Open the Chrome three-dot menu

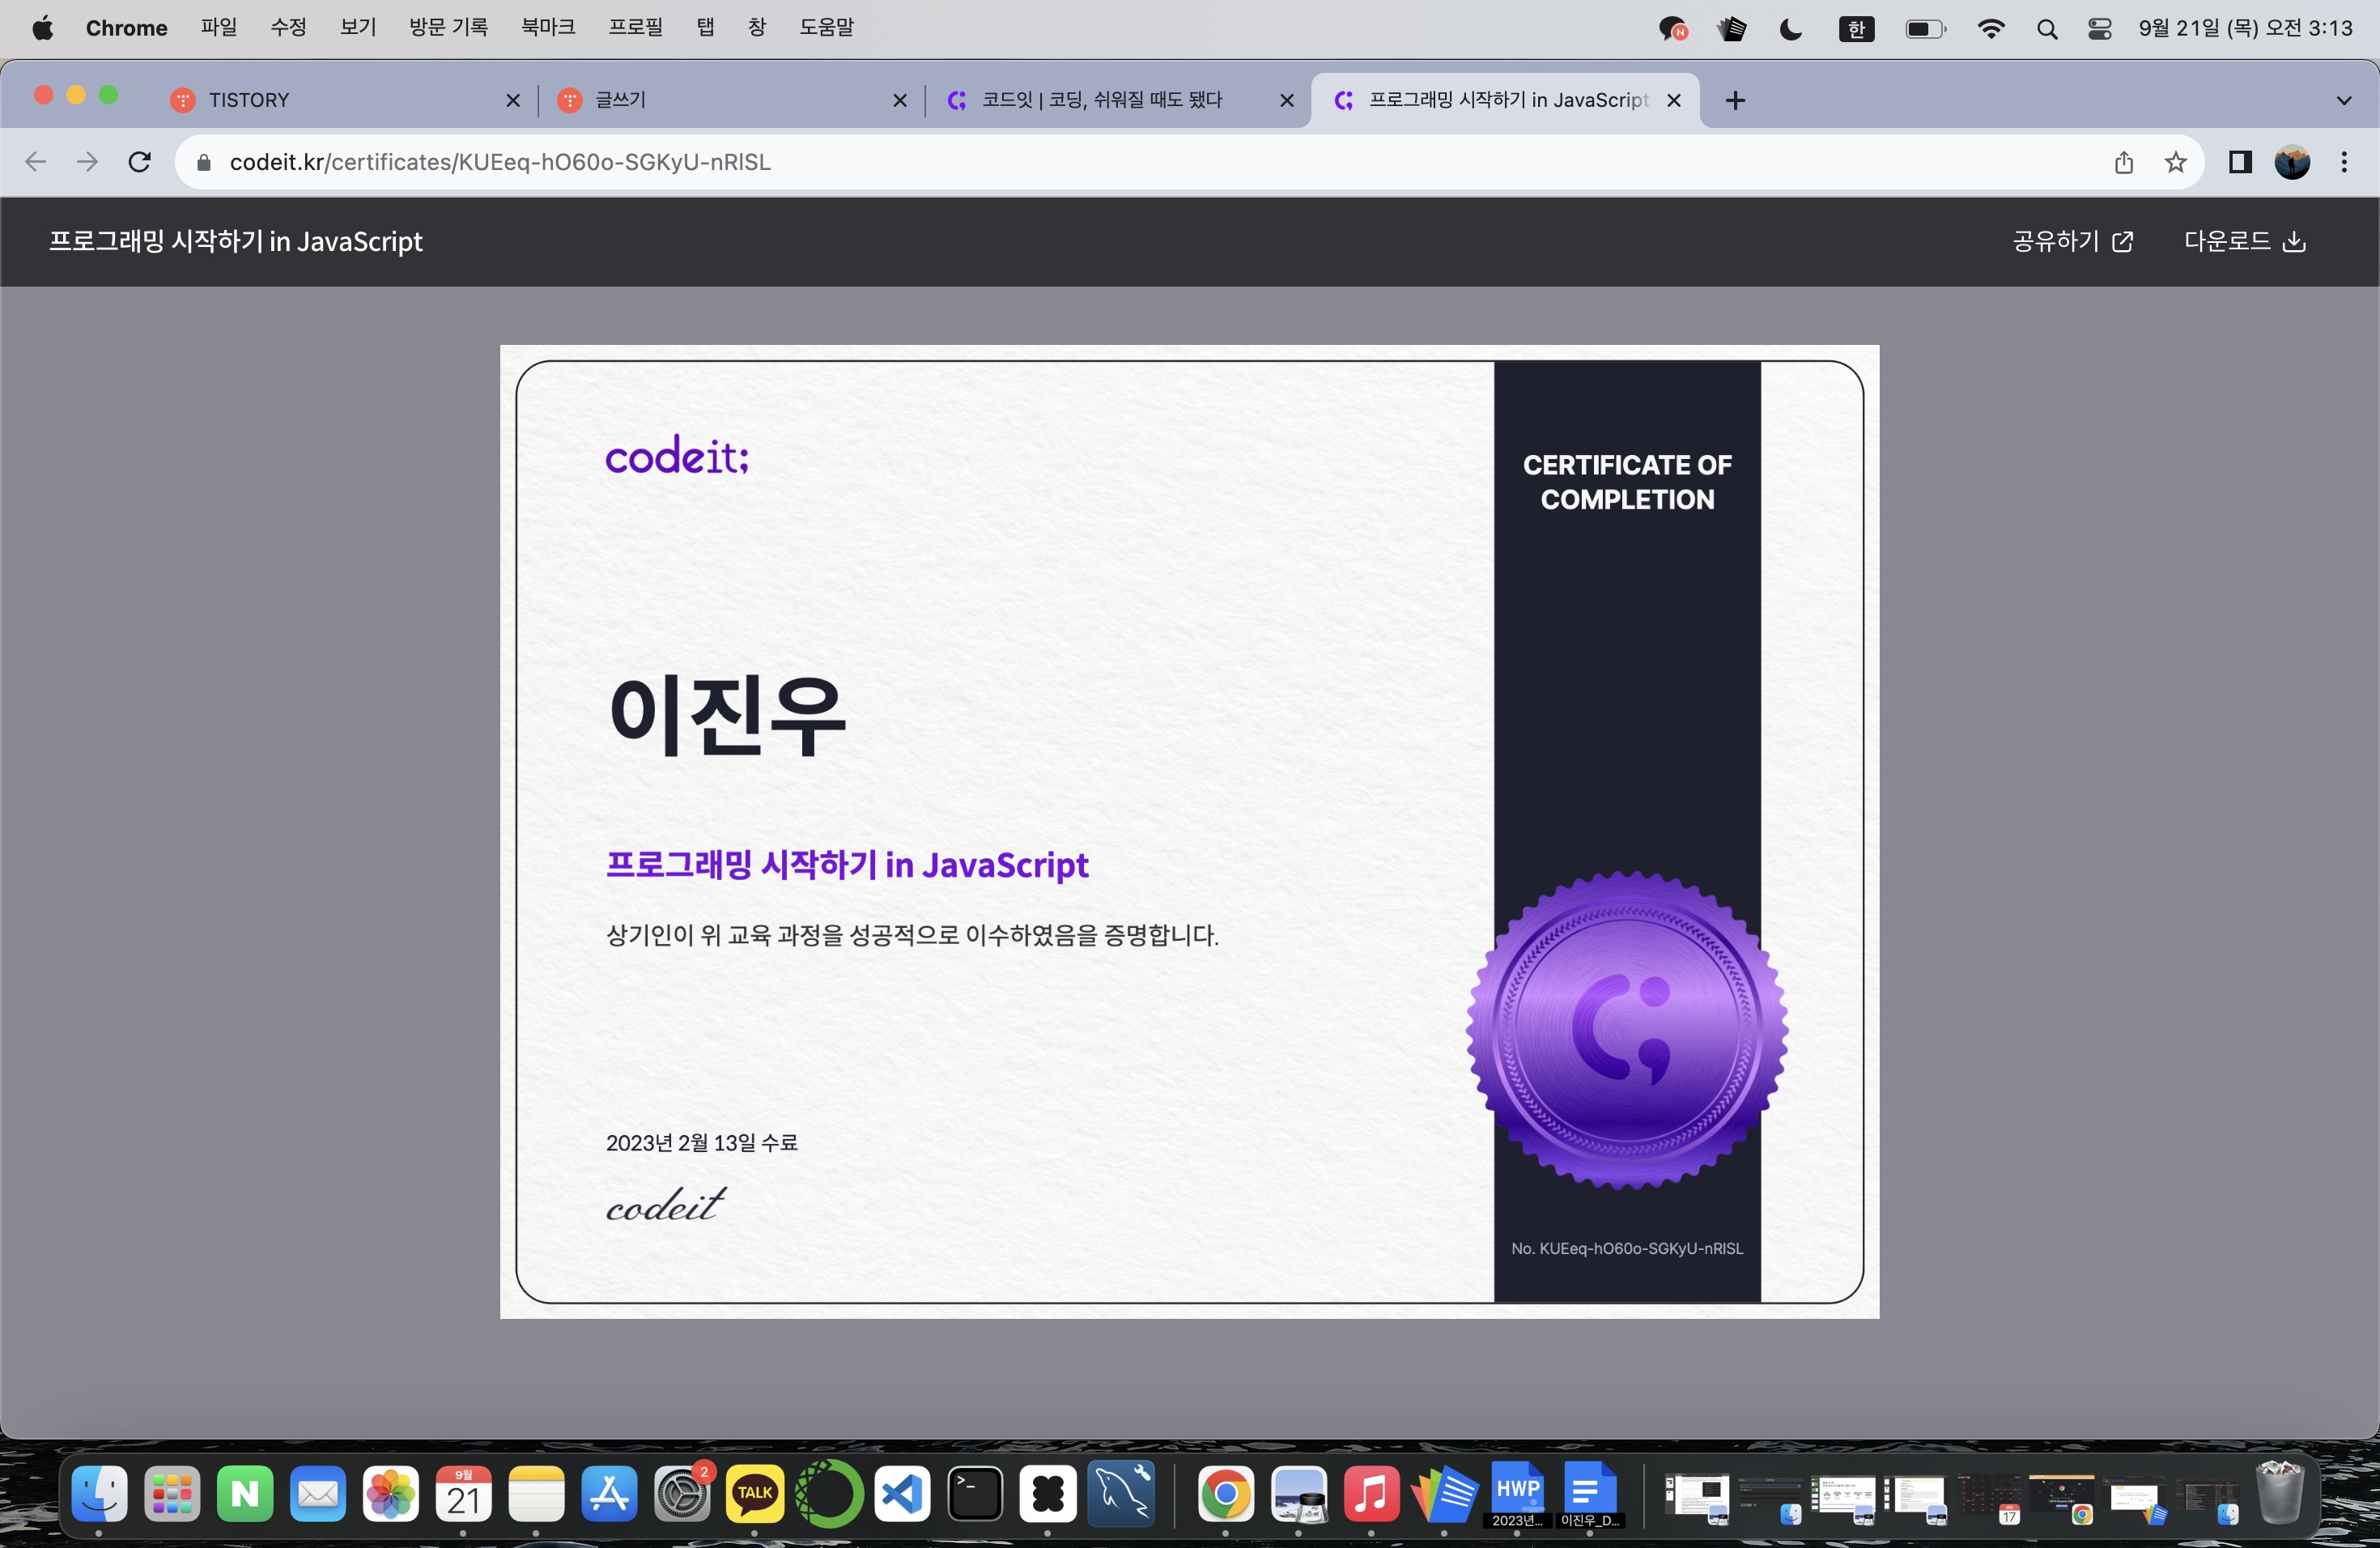[x=2344, y=162]
